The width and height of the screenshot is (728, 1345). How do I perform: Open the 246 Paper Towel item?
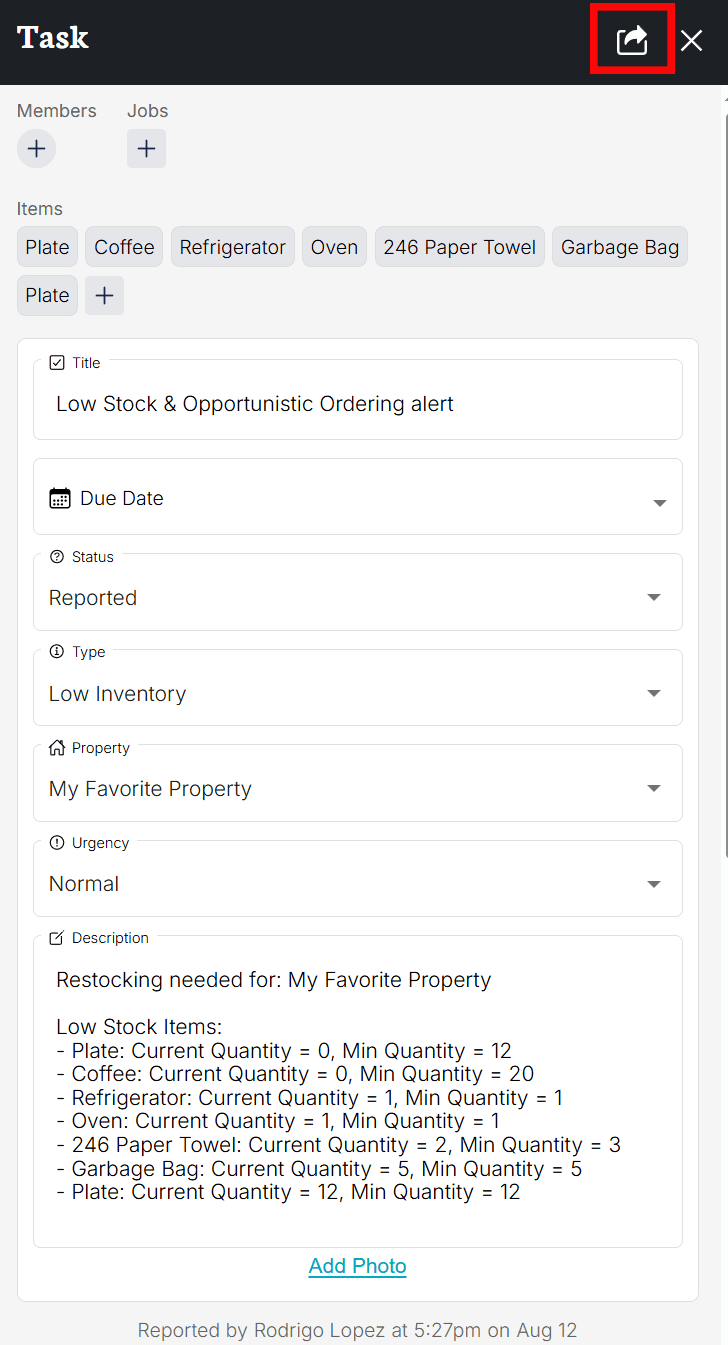[x=459, y=247]
